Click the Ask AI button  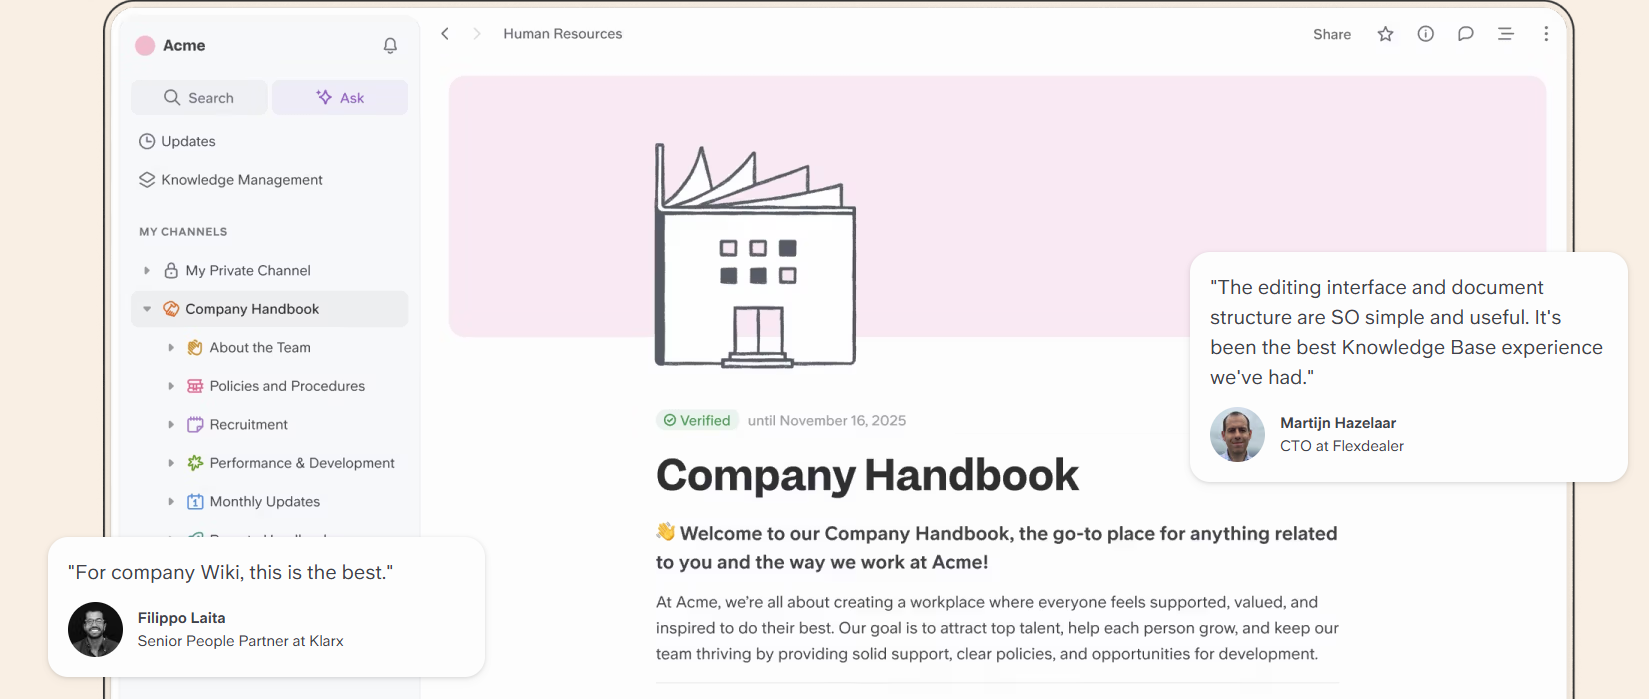click(340, 98)
